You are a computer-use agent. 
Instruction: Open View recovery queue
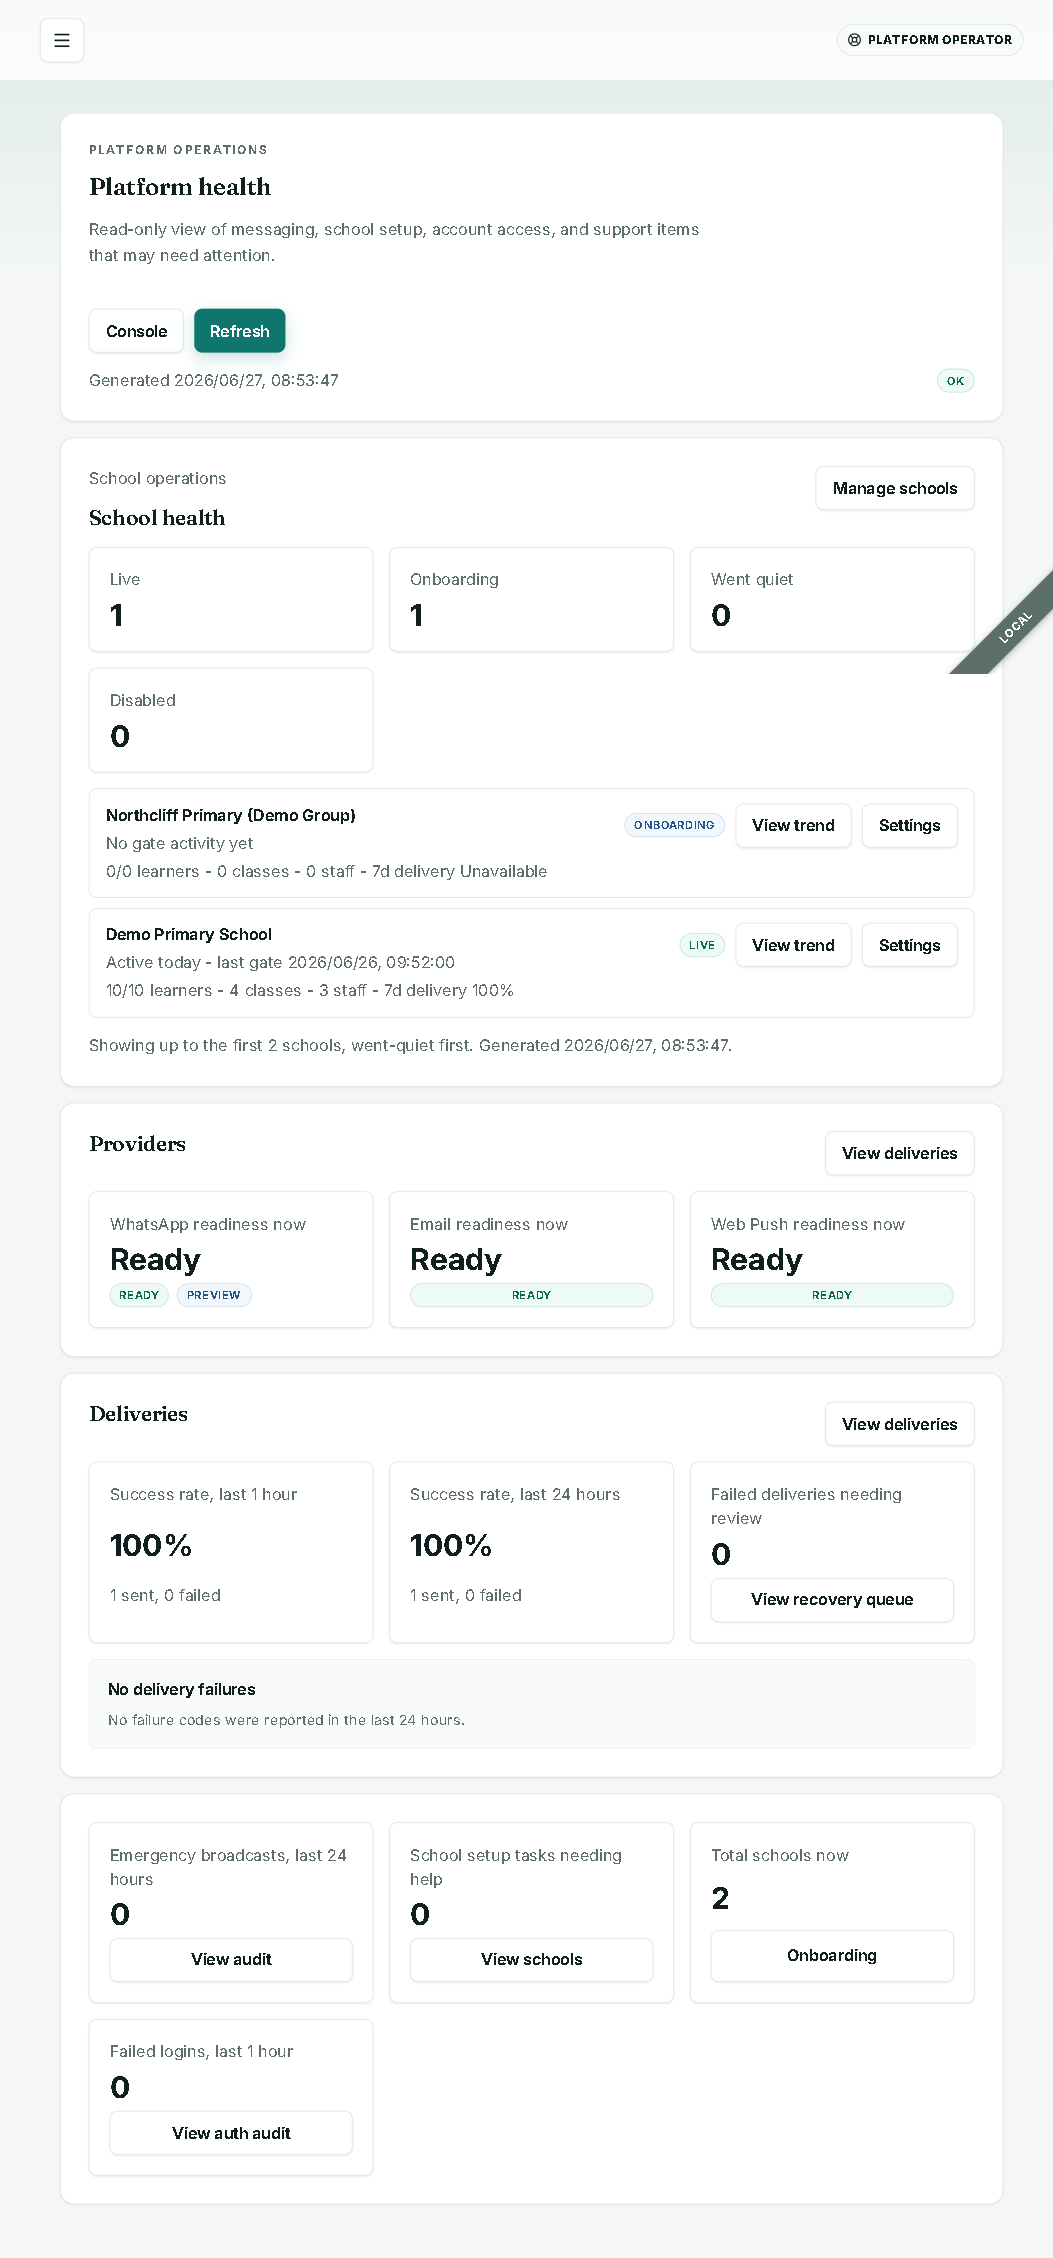pyautogui.click(x=832, y=1599)
